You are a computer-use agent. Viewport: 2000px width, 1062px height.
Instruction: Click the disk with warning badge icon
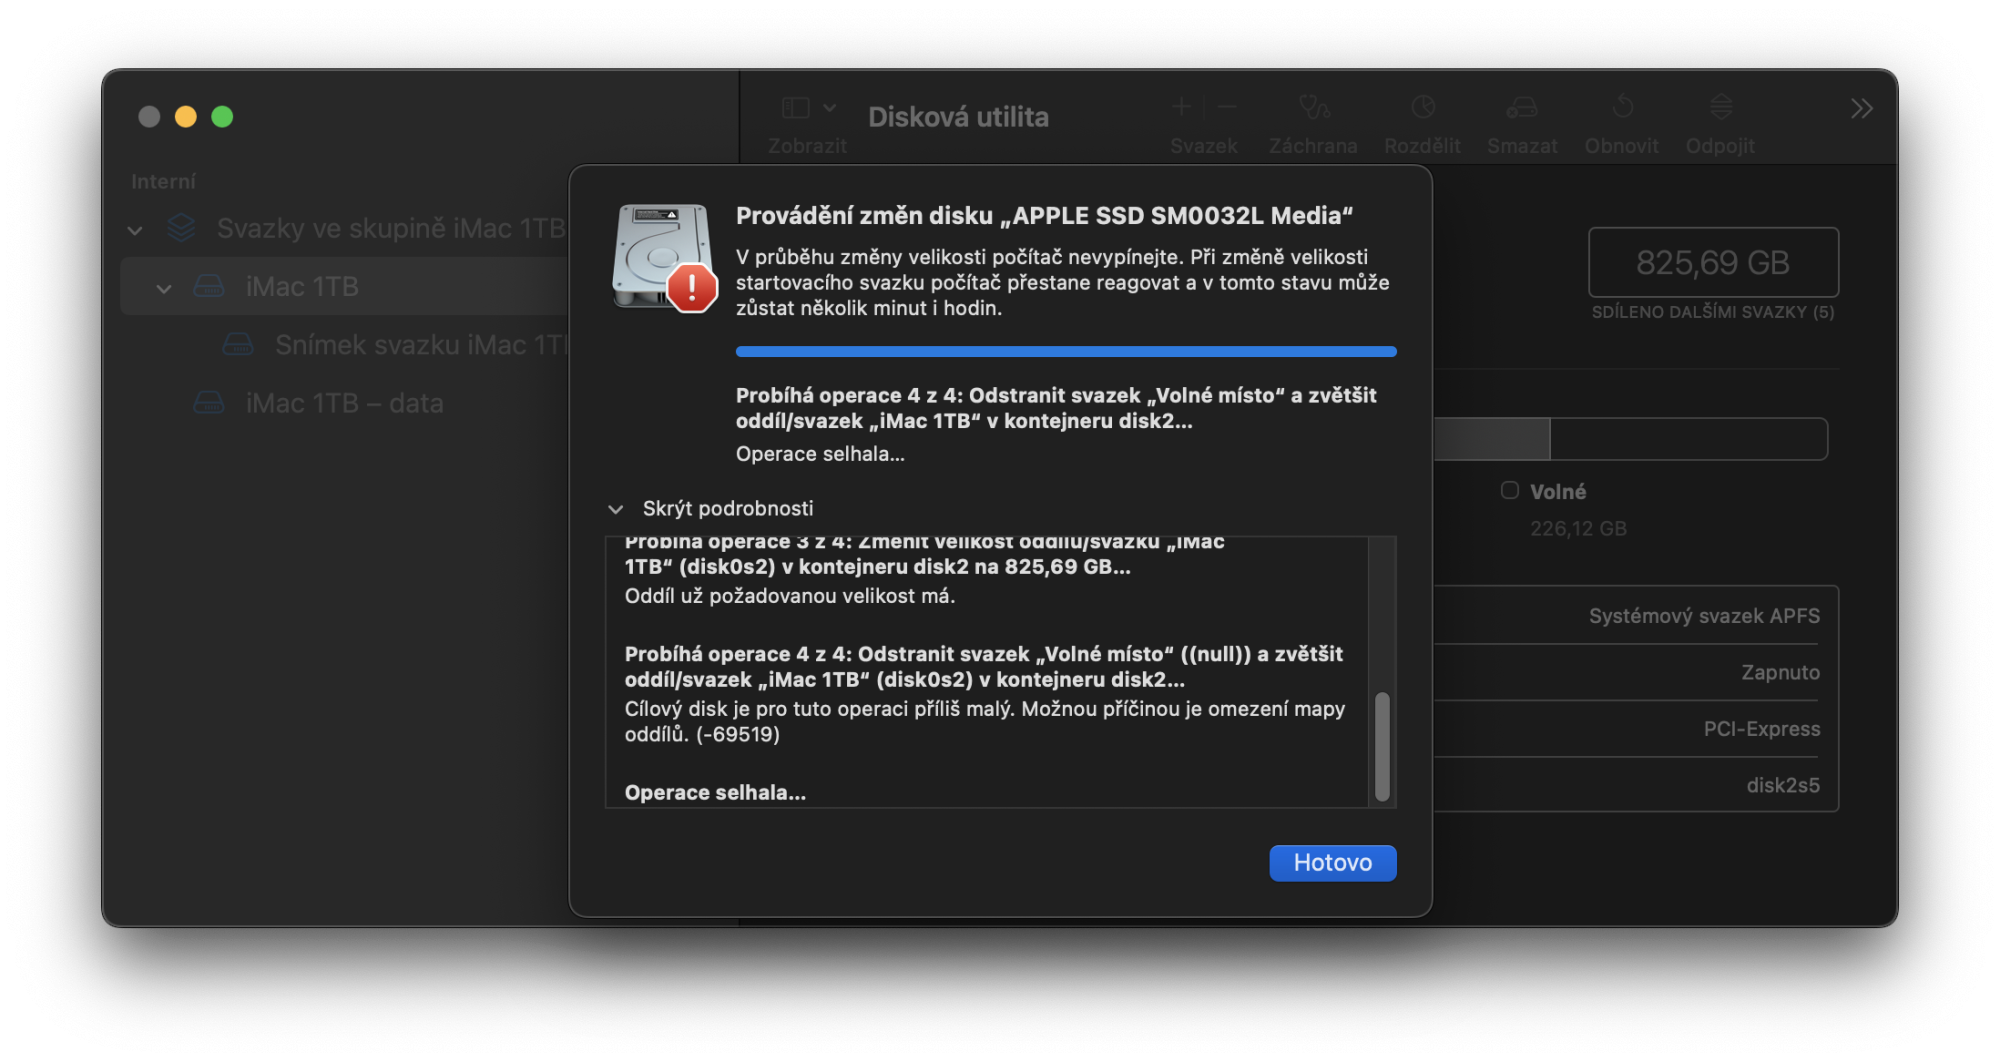point(664,258)
